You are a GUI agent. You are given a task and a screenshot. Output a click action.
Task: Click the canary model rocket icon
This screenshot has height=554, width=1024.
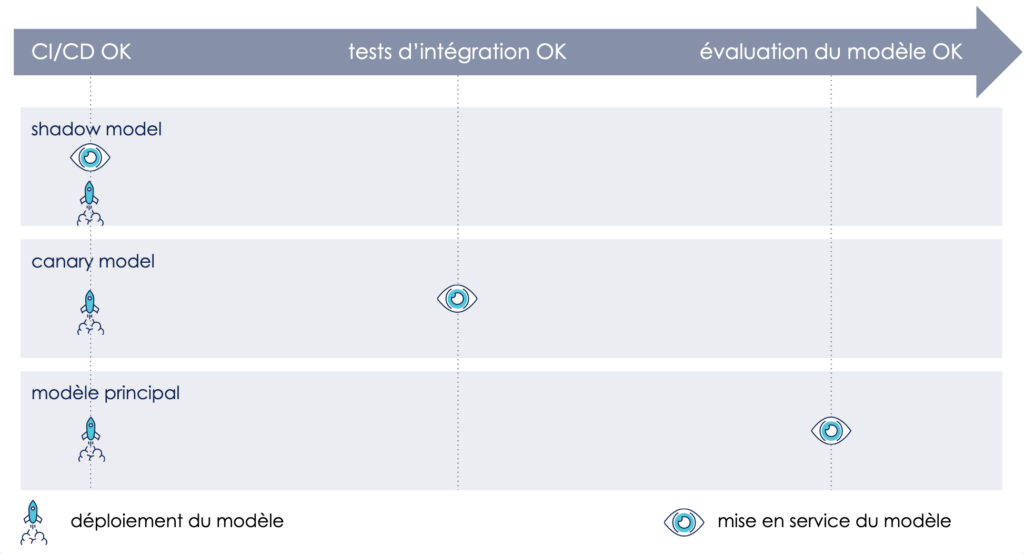point(90,311)
